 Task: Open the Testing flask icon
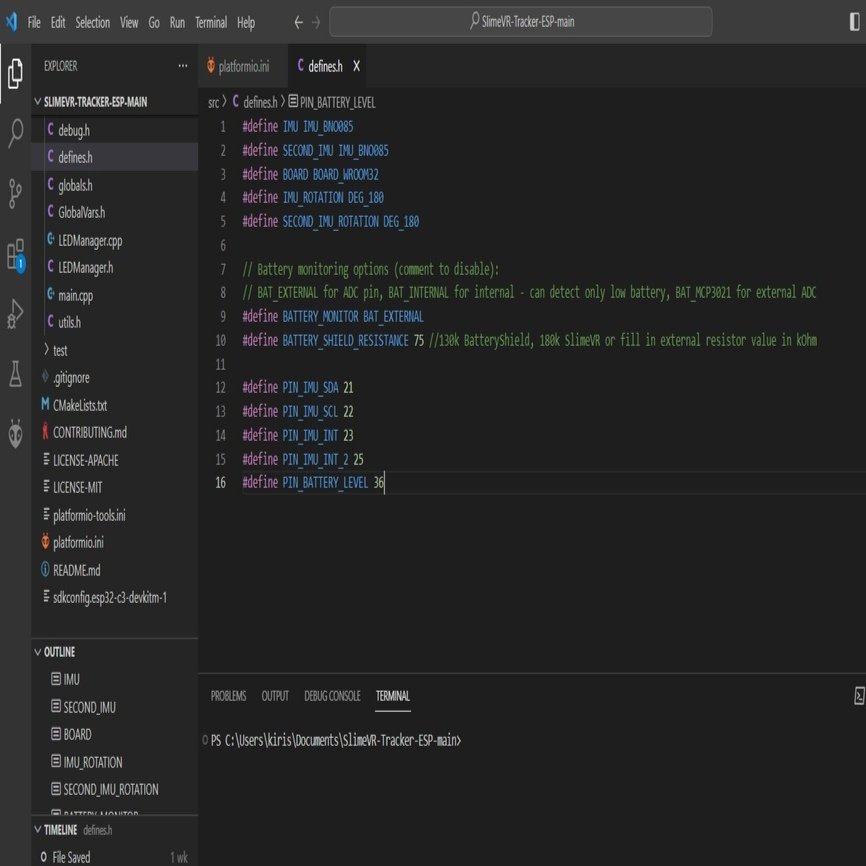(x=15, y=374)
